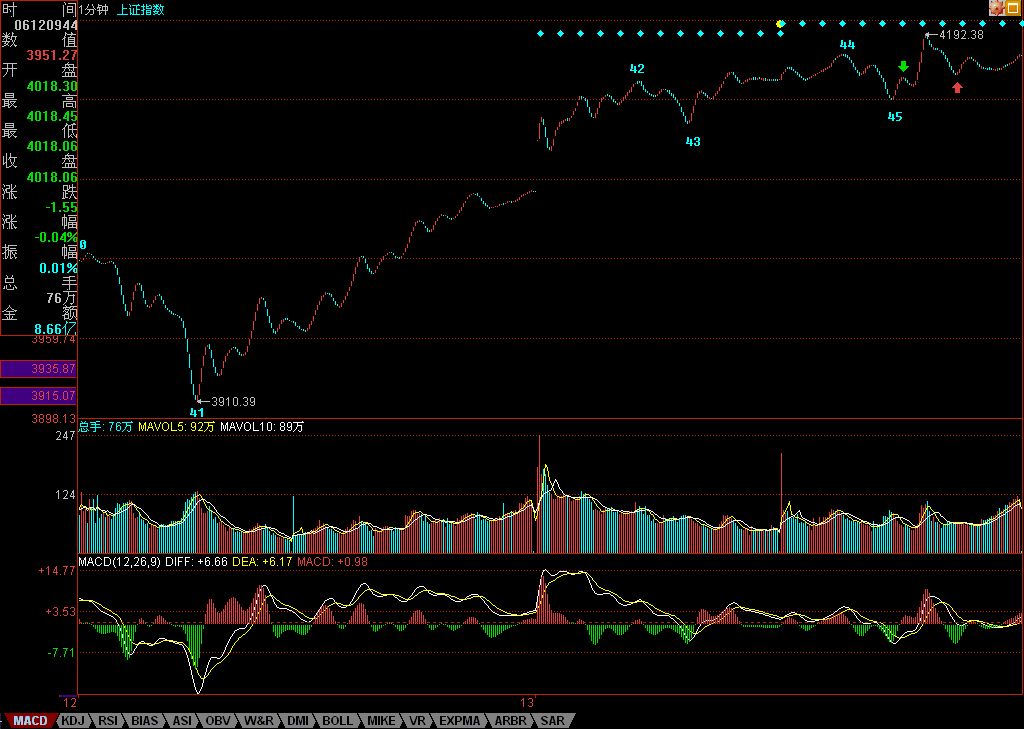This screenshot has height=729, width=1024.
Task: Click the purple 3915.07 price level box
Action: pyautogui.click(x=39, y=397)
